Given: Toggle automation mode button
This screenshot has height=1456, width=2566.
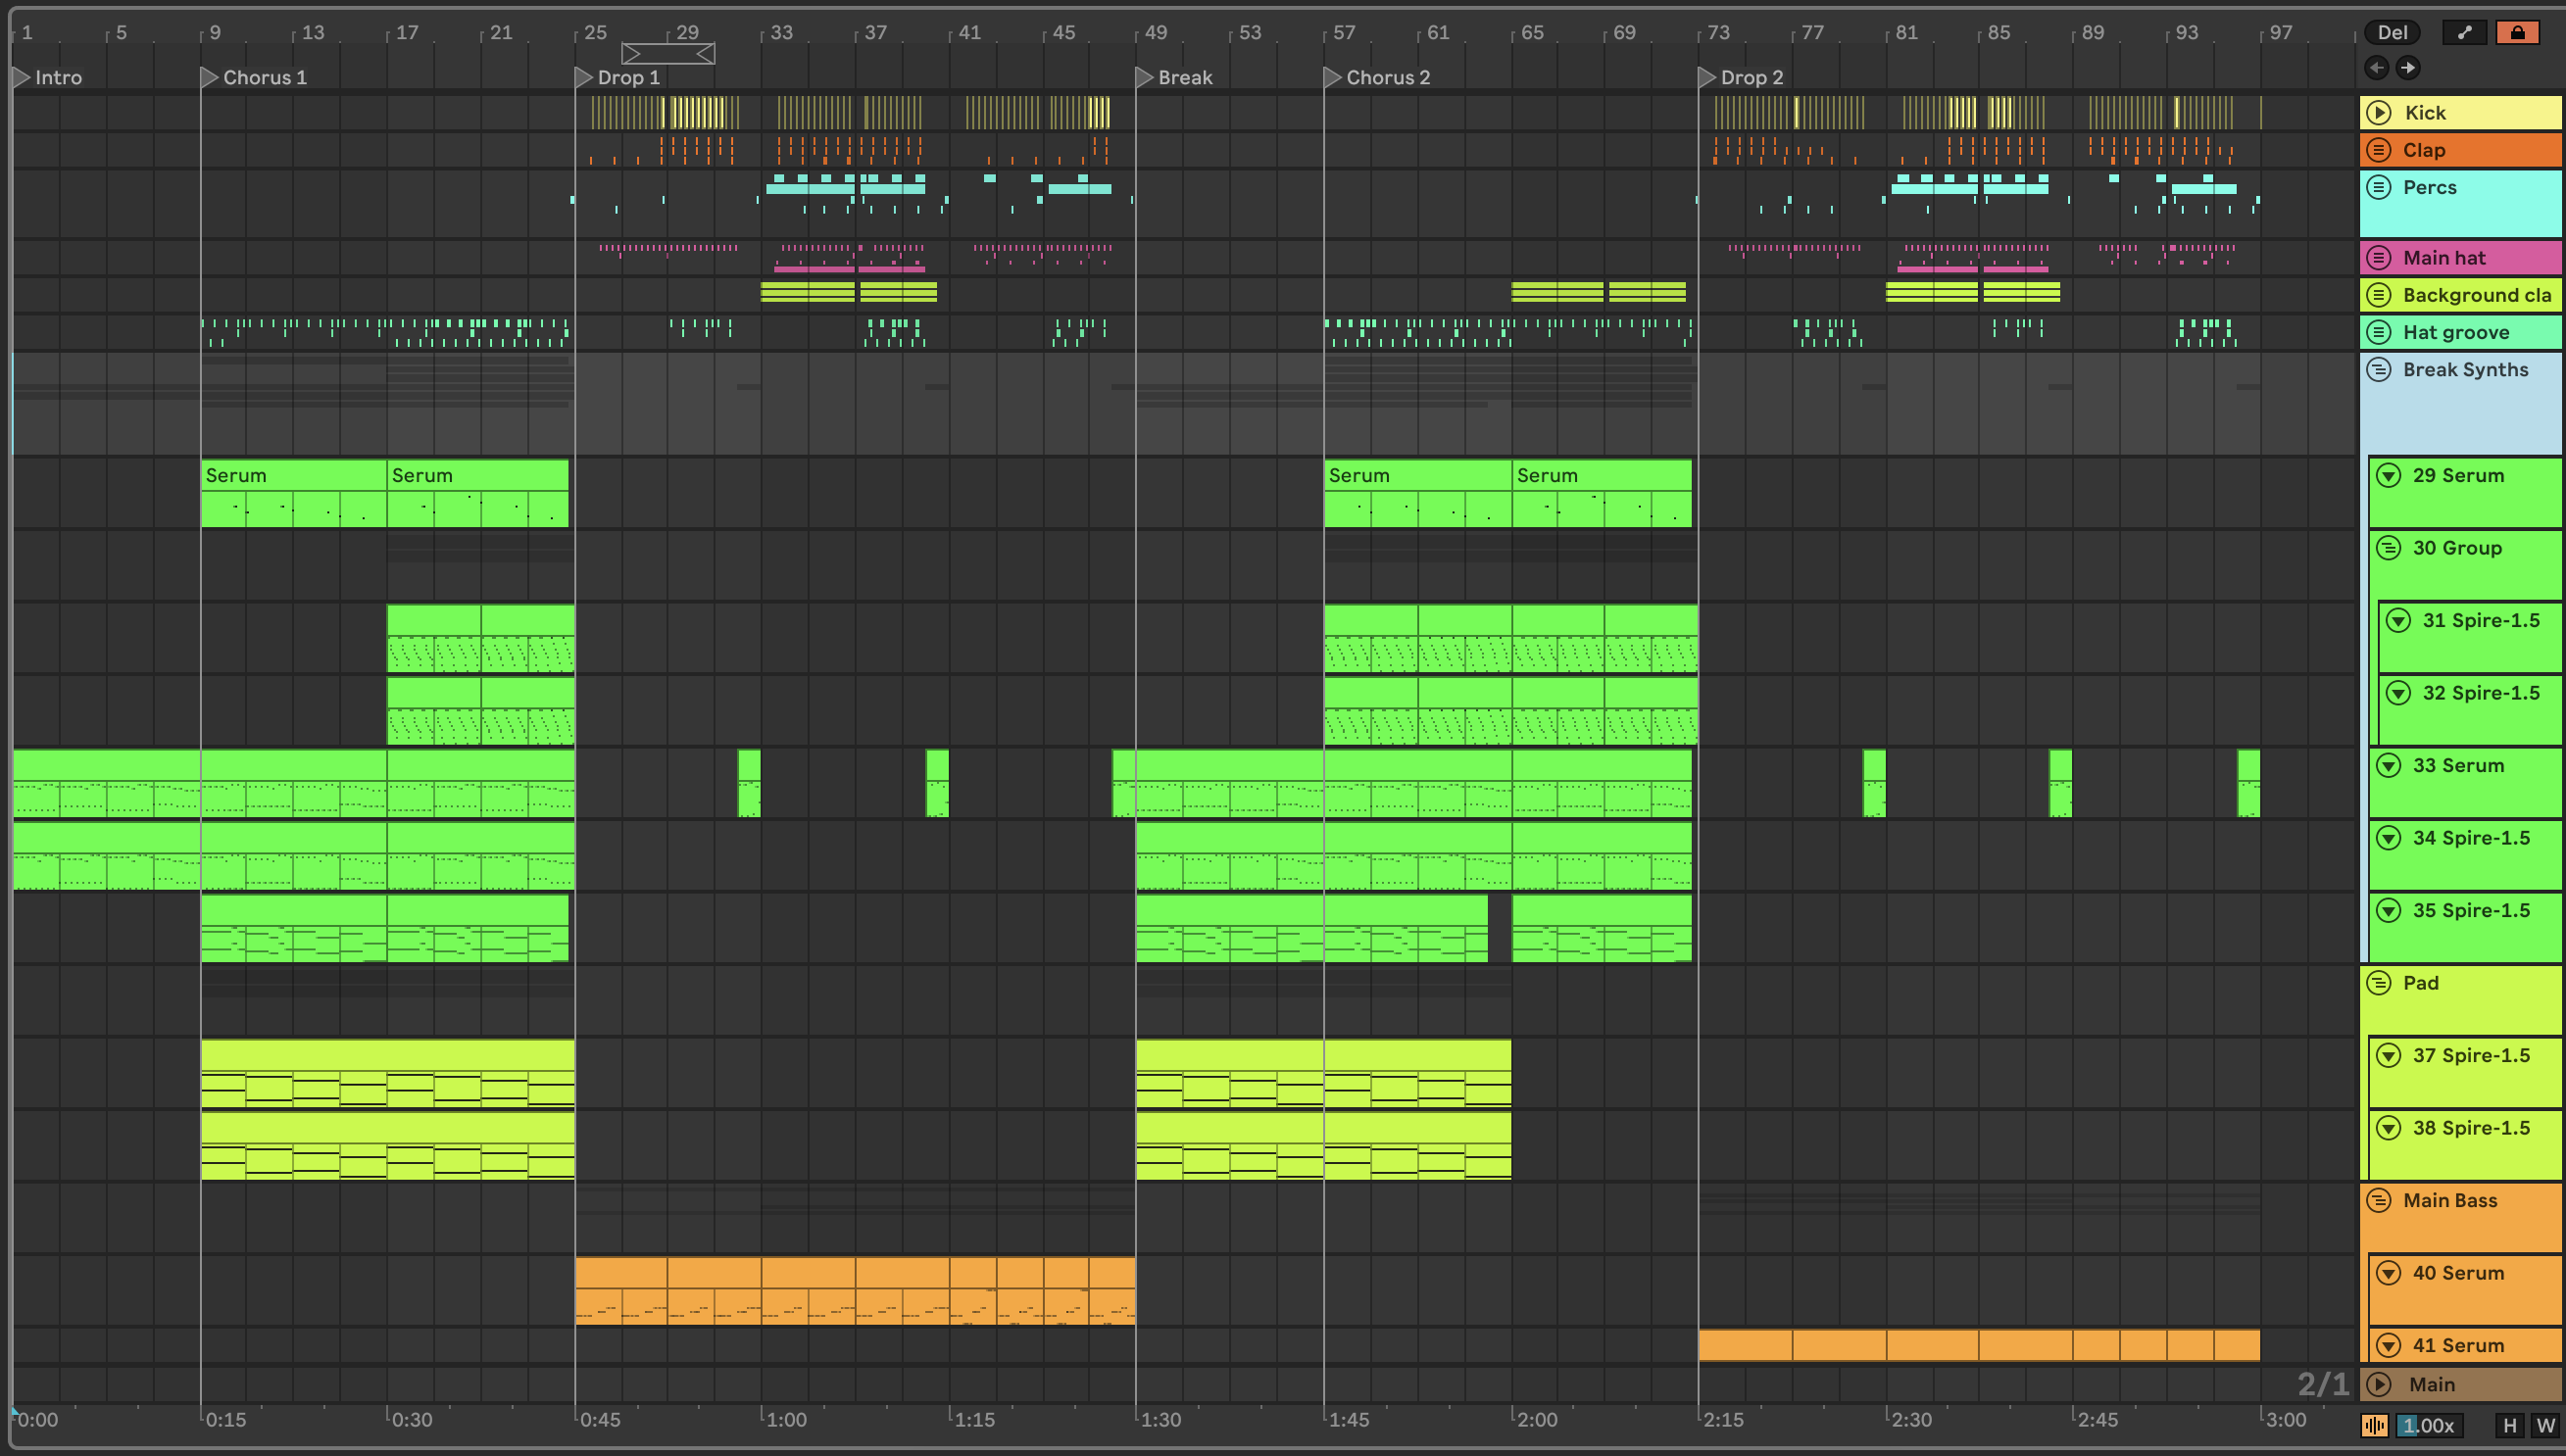Looking at the screenshot, I should (x=2464, y=32).
